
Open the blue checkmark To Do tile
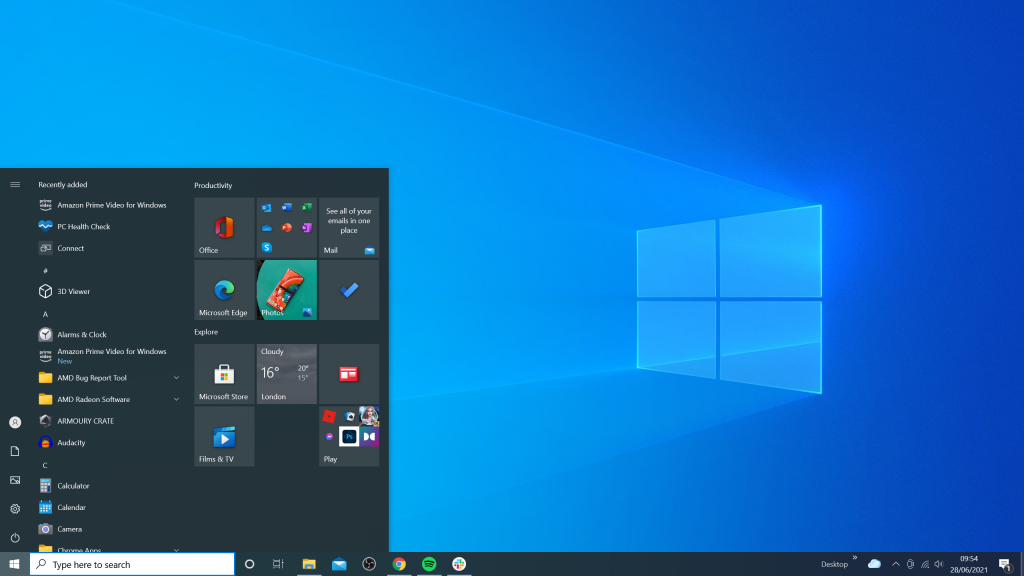coord(349,290)
